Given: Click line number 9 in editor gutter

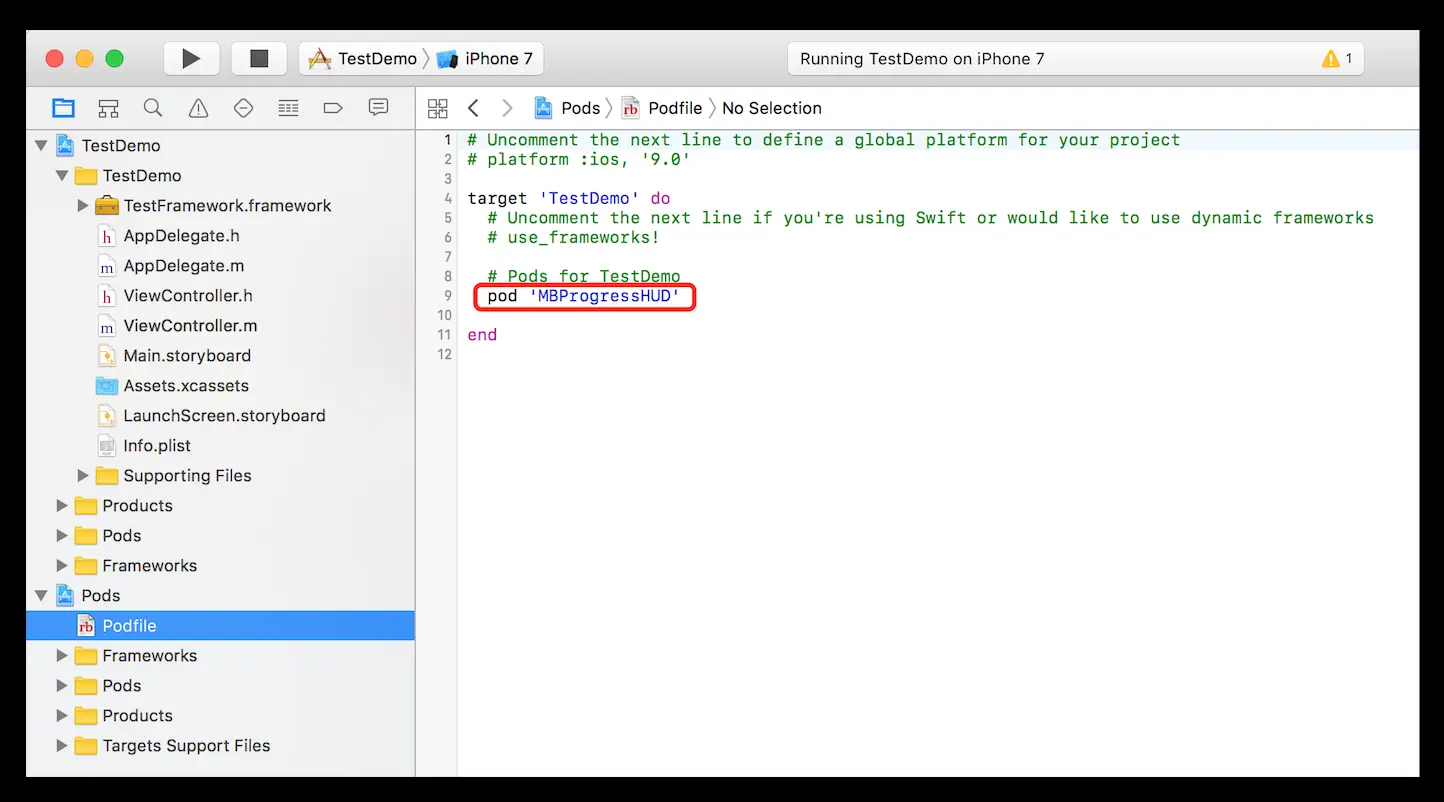Looking at the screenshot, I should [448, 296].
